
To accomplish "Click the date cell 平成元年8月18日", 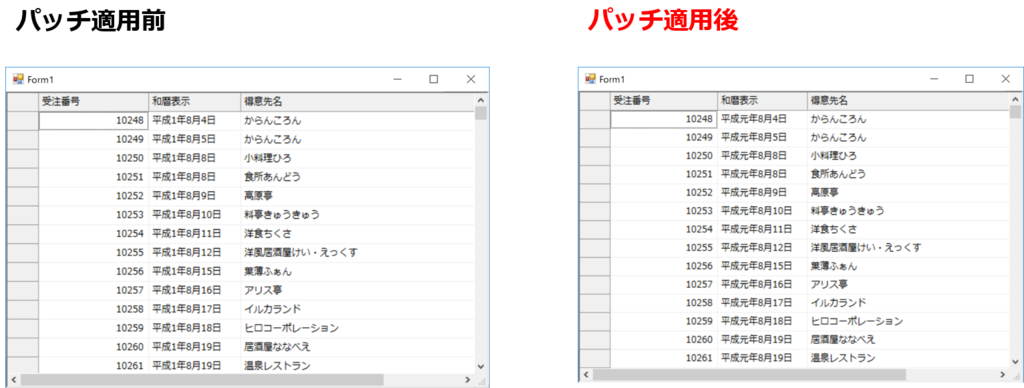I will tap(761, 321).
